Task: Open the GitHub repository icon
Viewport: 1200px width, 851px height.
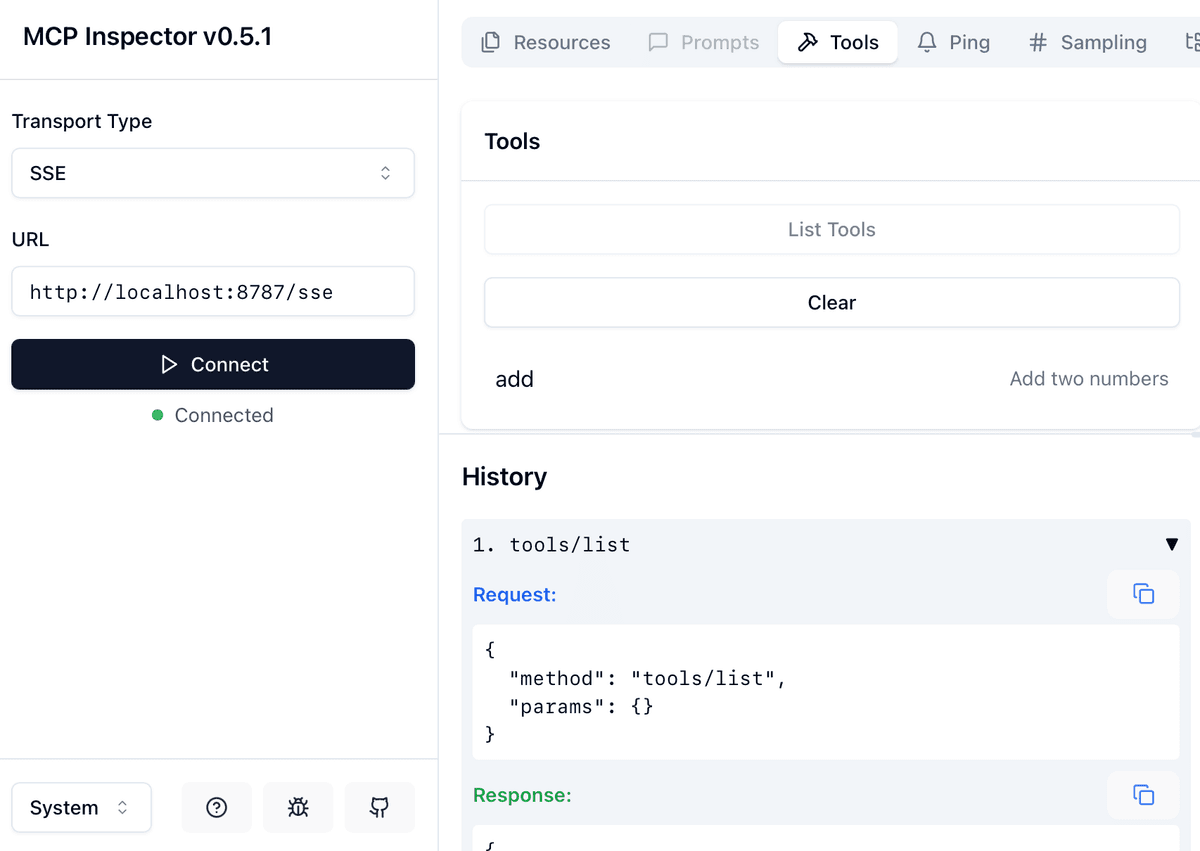Action: pyautogui.click(x=379, y=808)
